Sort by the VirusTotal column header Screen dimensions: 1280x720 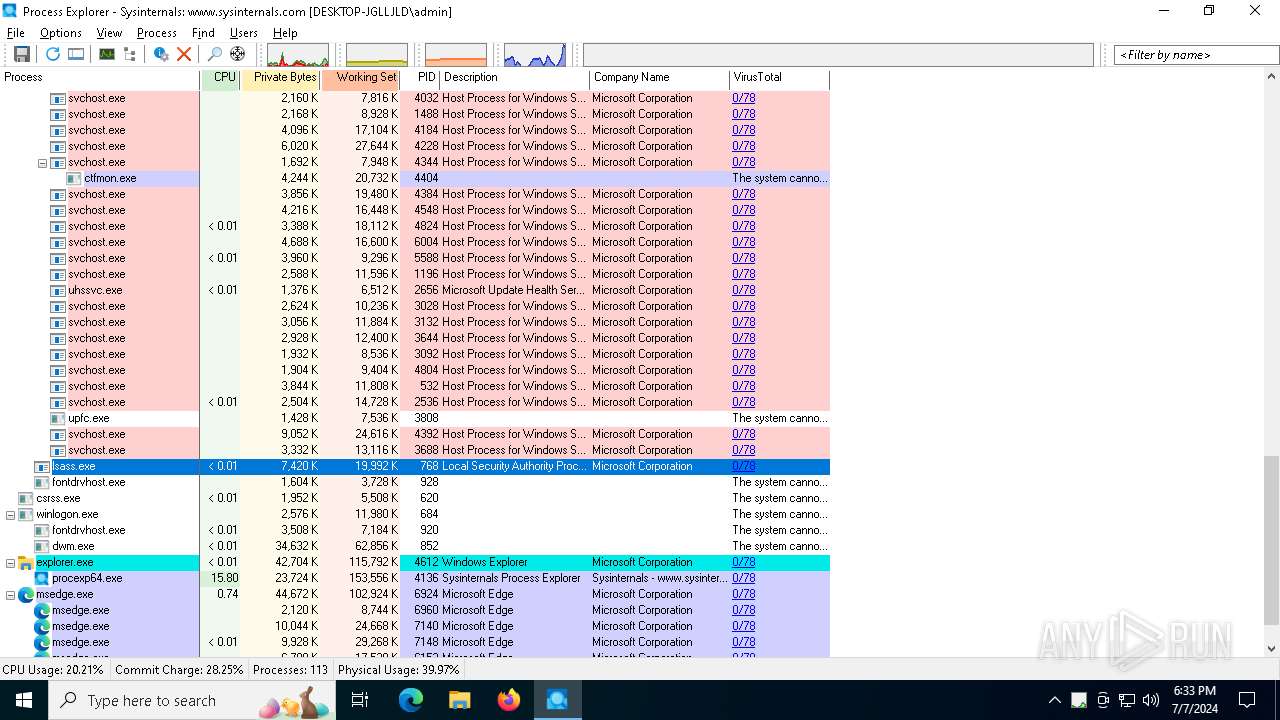[x=780, y=78]
